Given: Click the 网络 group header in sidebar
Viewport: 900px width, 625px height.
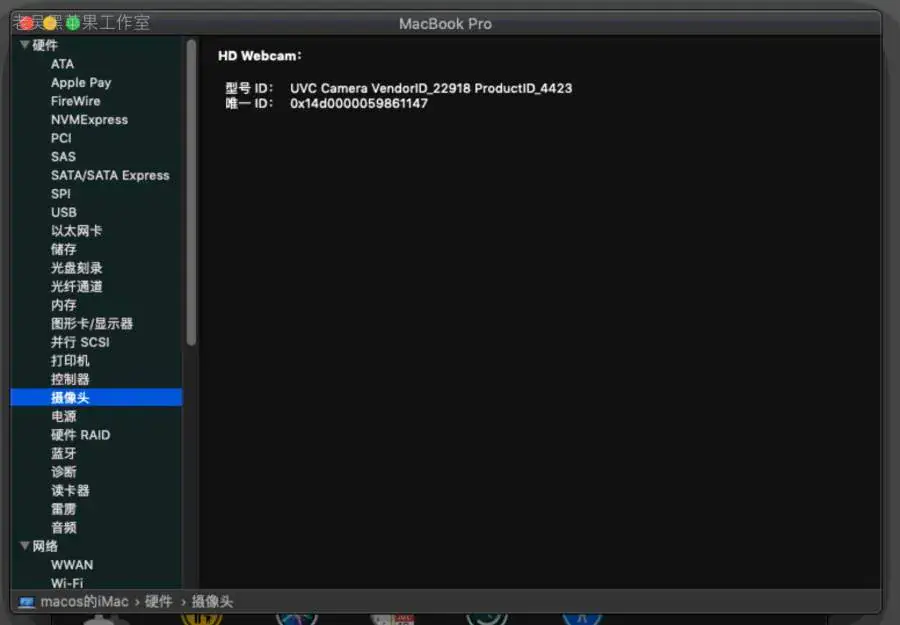Looking at the screenshot, I should pos(45,546).
